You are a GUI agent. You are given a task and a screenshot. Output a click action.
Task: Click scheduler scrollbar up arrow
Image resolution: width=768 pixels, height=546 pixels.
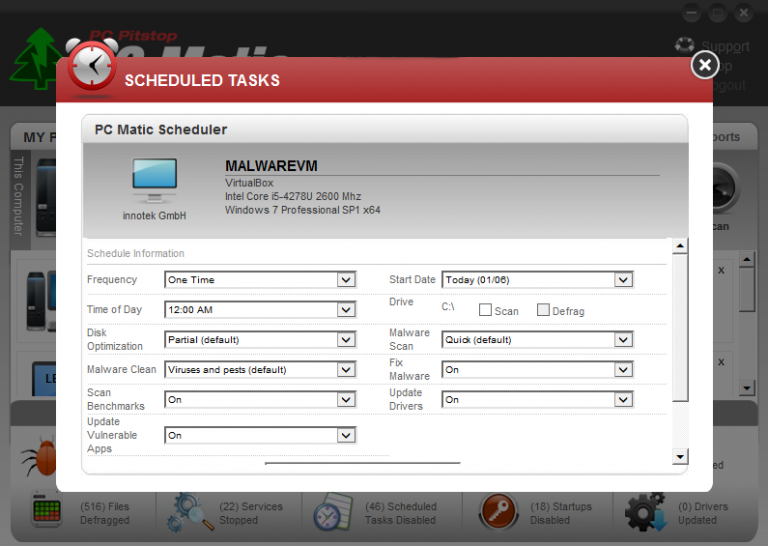[x=680, y=246]
